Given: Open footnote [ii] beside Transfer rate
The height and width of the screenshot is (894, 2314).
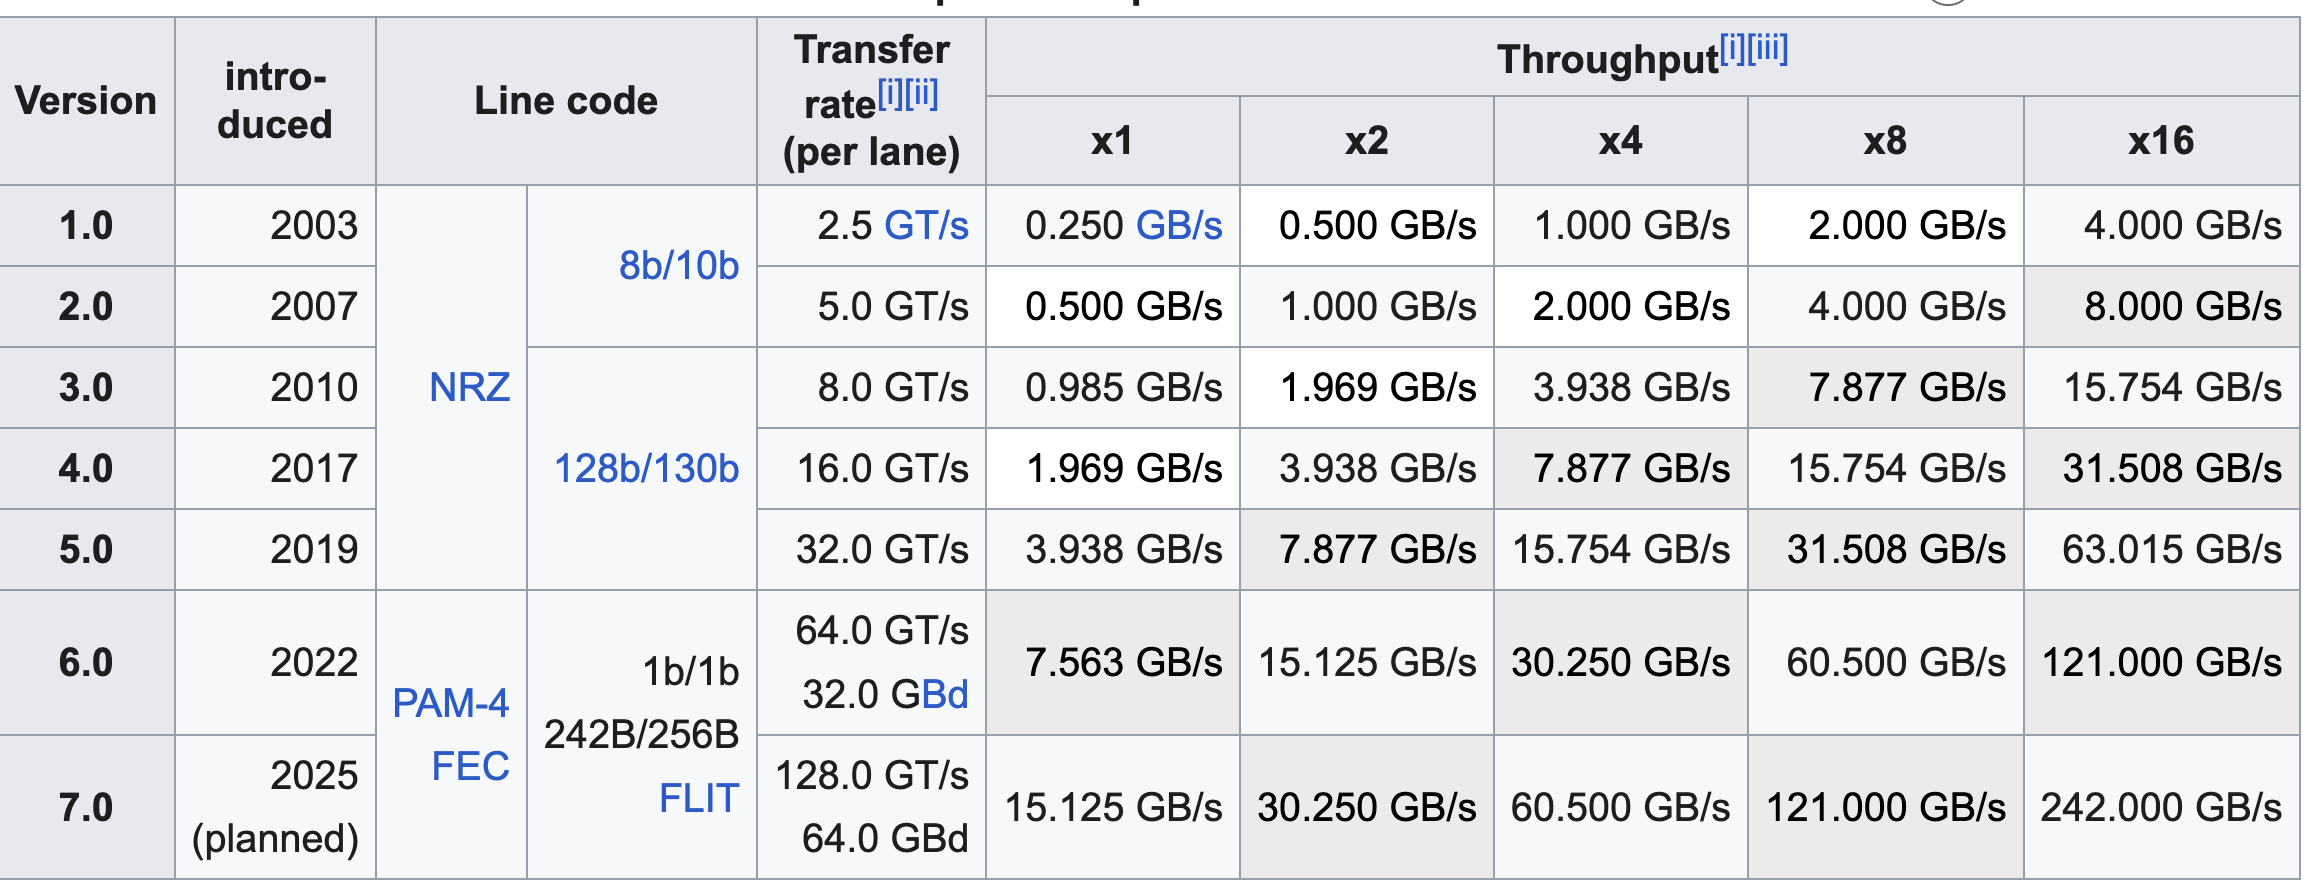Looking at the screenshot, I should click(x=921, y=95).
